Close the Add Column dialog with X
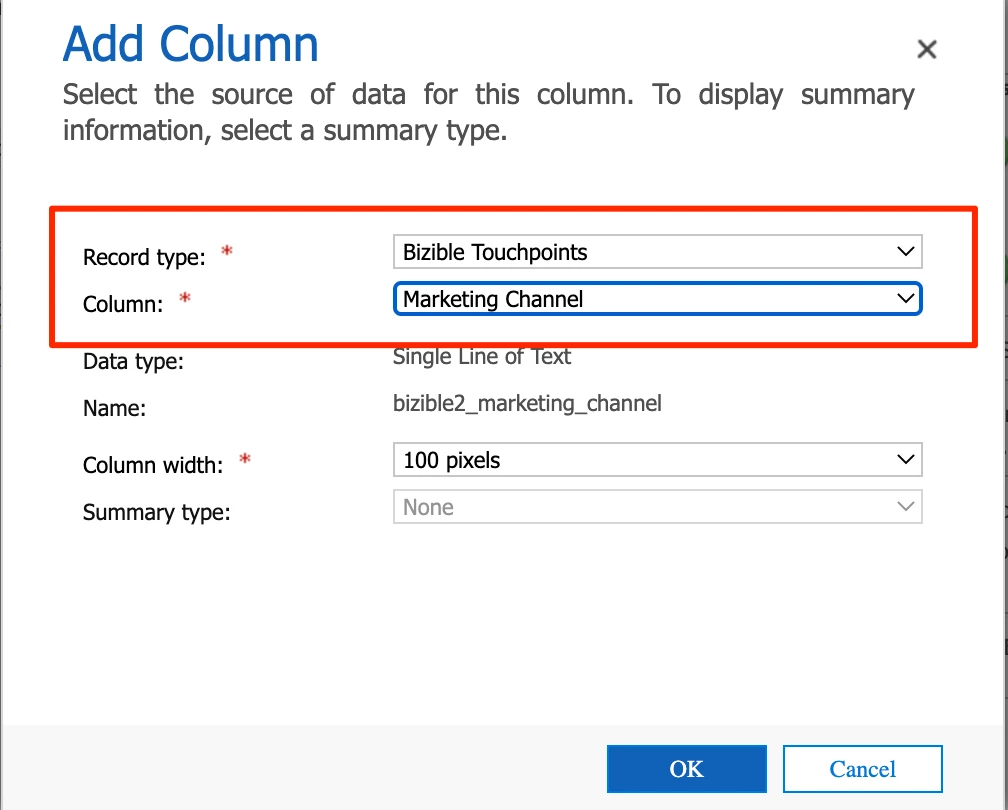 coord(926,49)
